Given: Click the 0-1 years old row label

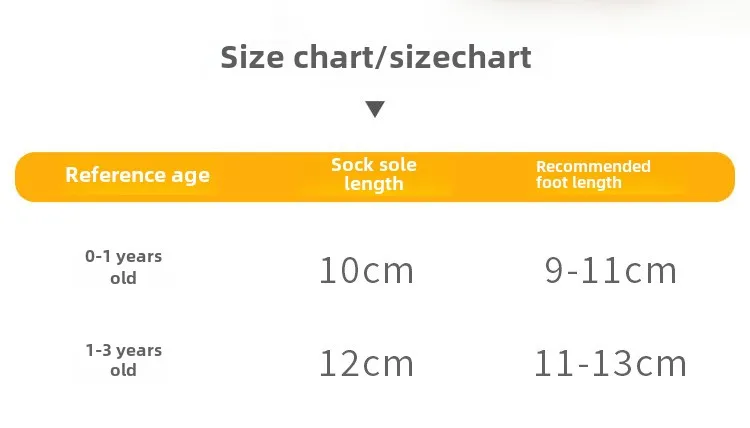Looking at the screenshot, I should [x=123, y=267].
